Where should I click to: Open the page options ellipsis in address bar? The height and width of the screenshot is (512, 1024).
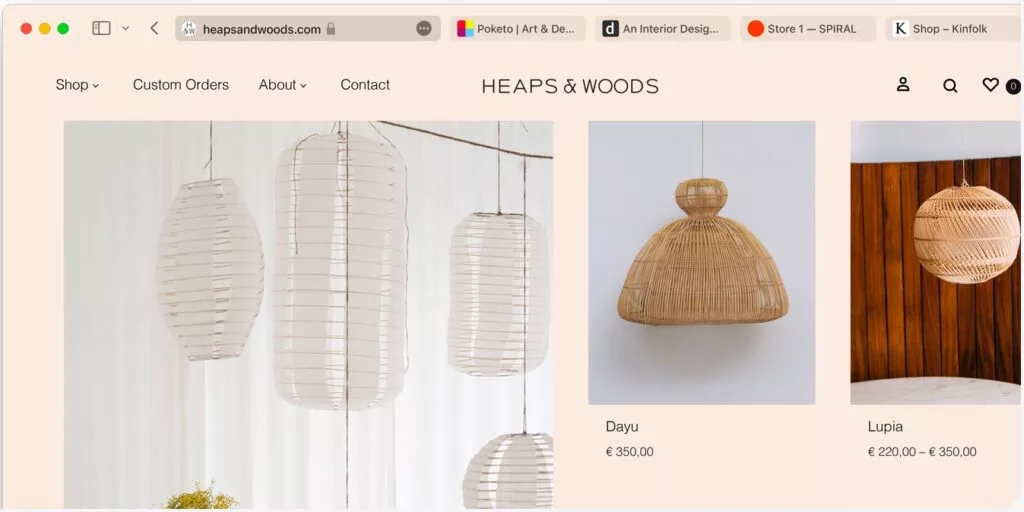tap(424, 29)
